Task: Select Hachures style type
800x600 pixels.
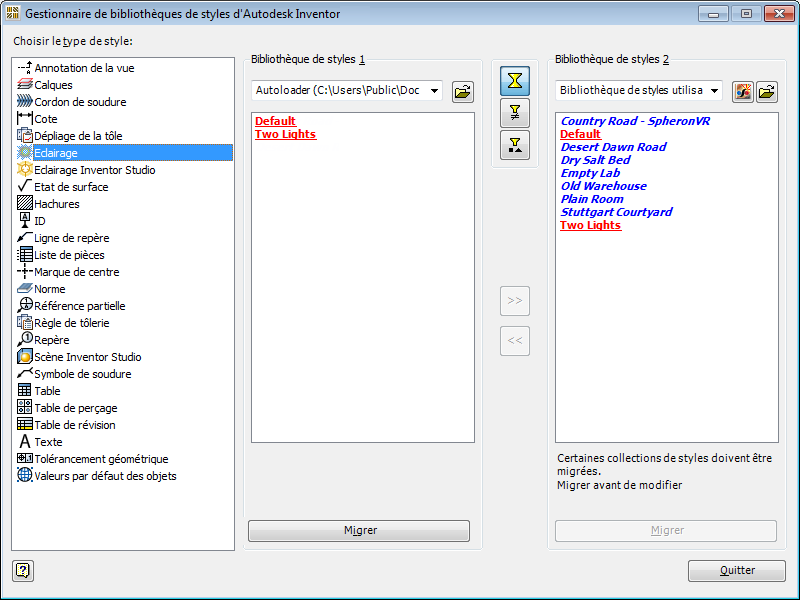Action: click(x=48, y=204)
